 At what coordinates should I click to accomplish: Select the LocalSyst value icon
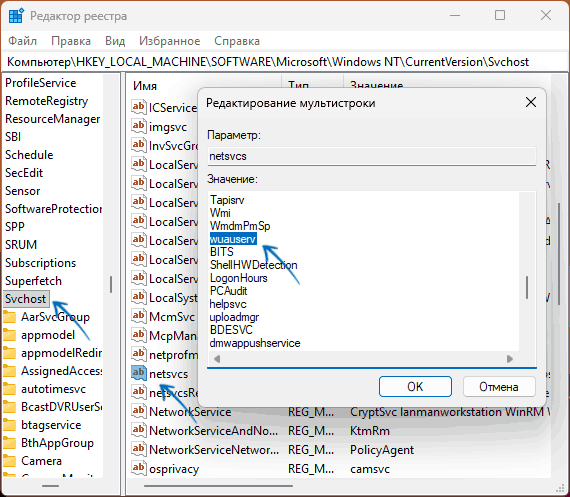[139, 297]
